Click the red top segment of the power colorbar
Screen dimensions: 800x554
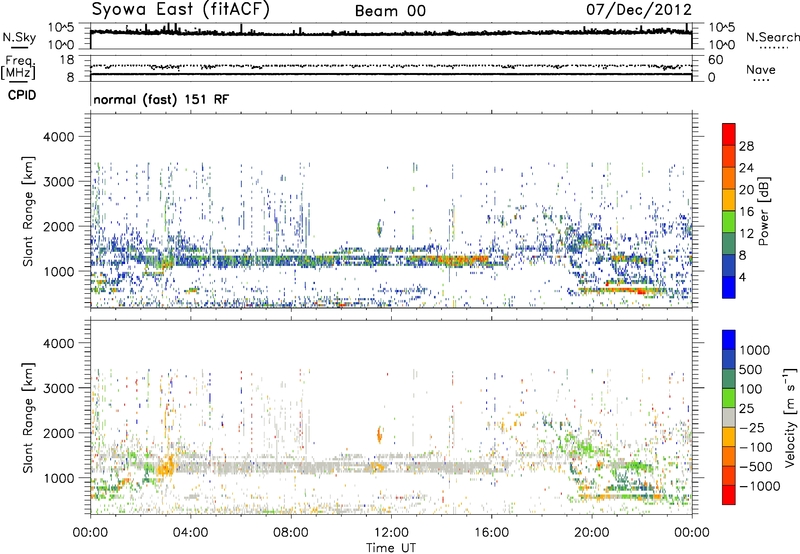[x=729, y=134]
